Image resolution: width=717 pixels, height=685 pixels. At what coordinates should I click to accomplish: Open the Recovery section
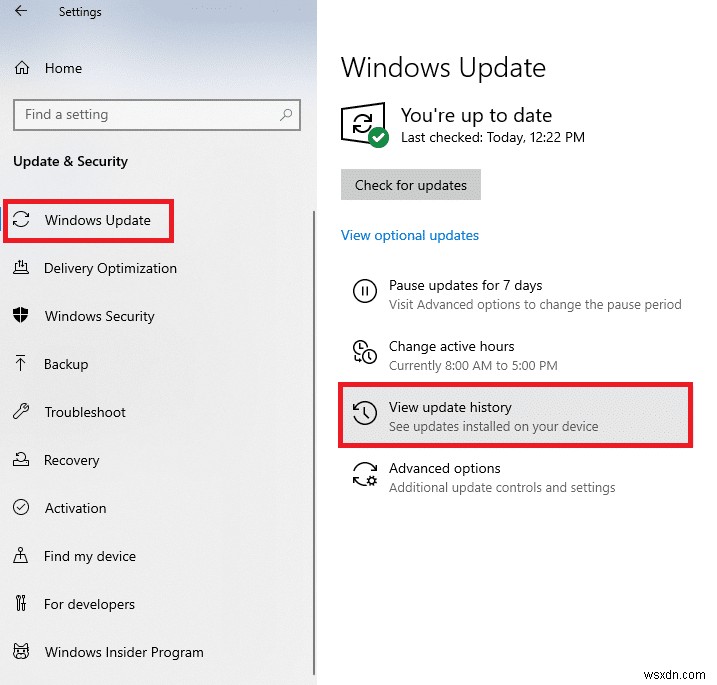(x=71, y=460)
